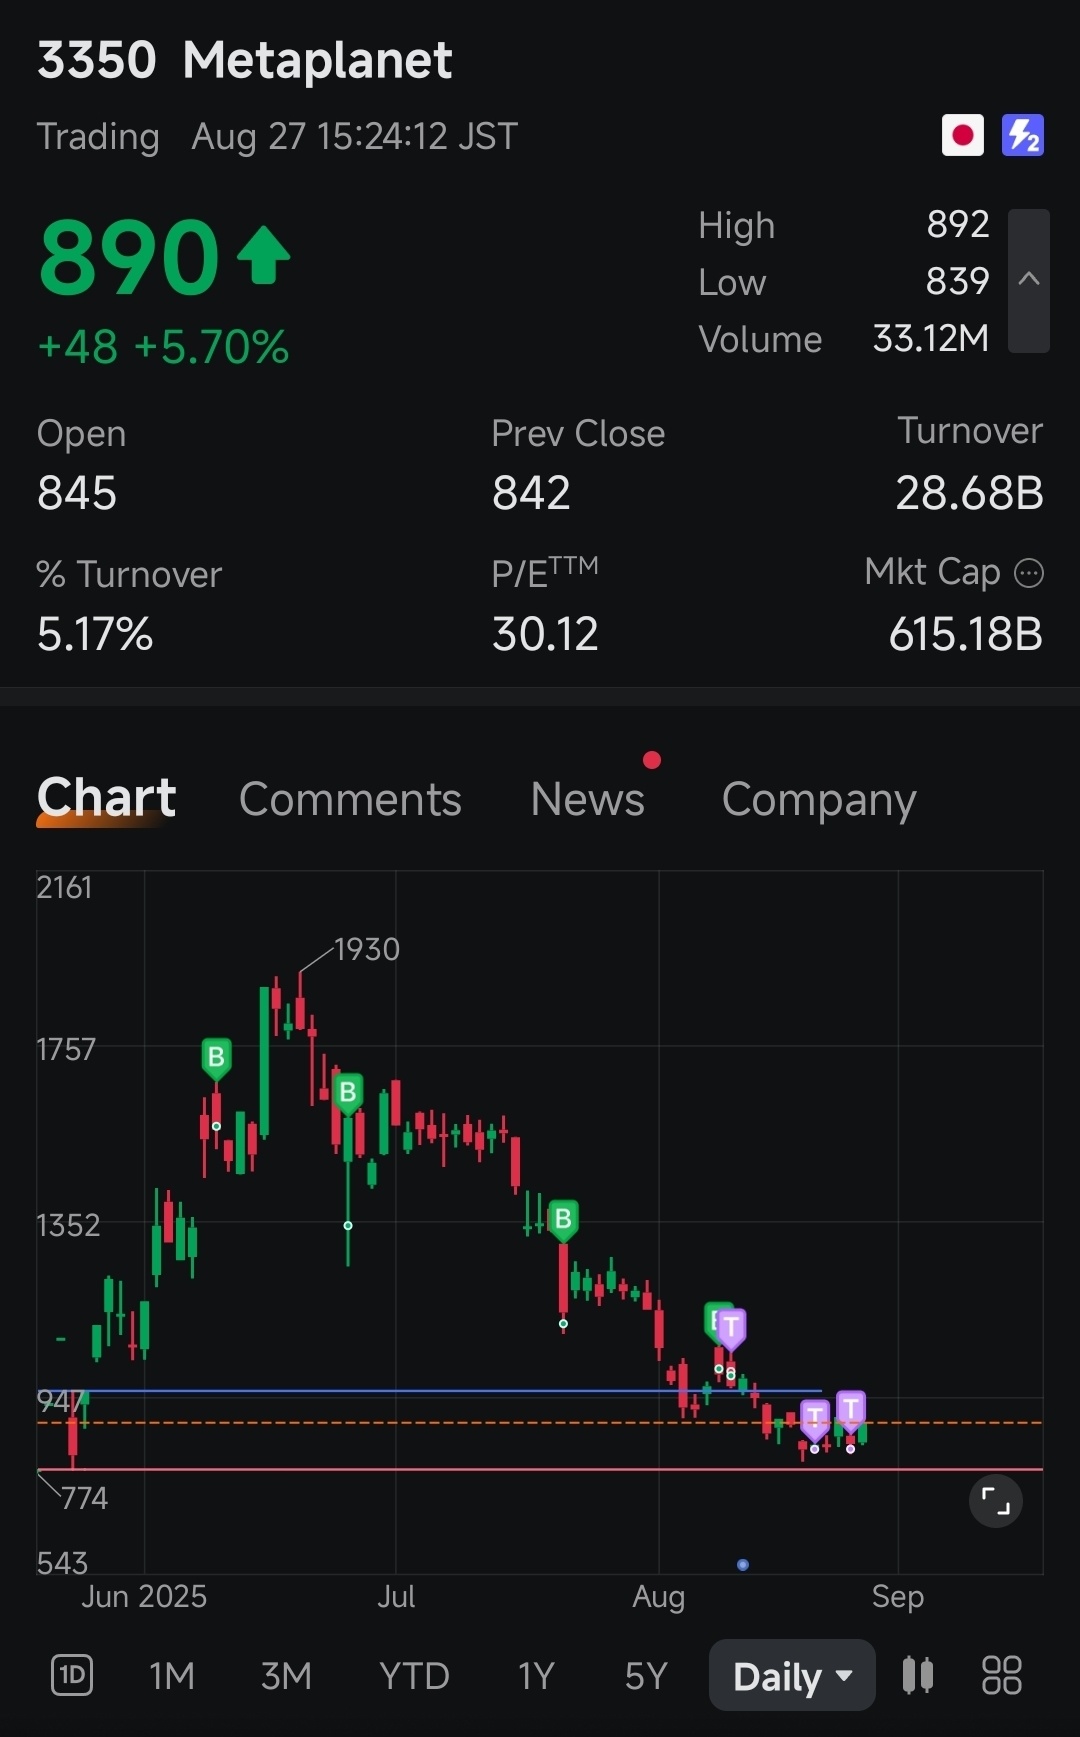Tap the Aug x-axis label
Image resolution: width=1080 pixels, height=1737 pixels.
[x=659, y=1597]
